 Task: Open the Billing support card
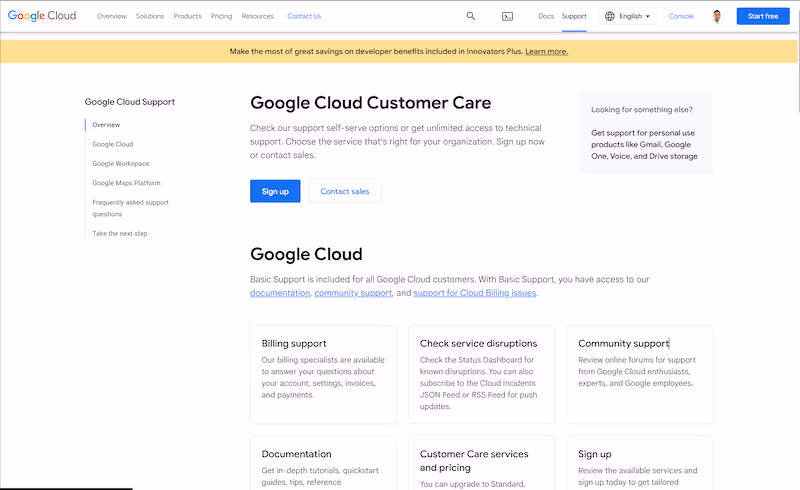323,375
